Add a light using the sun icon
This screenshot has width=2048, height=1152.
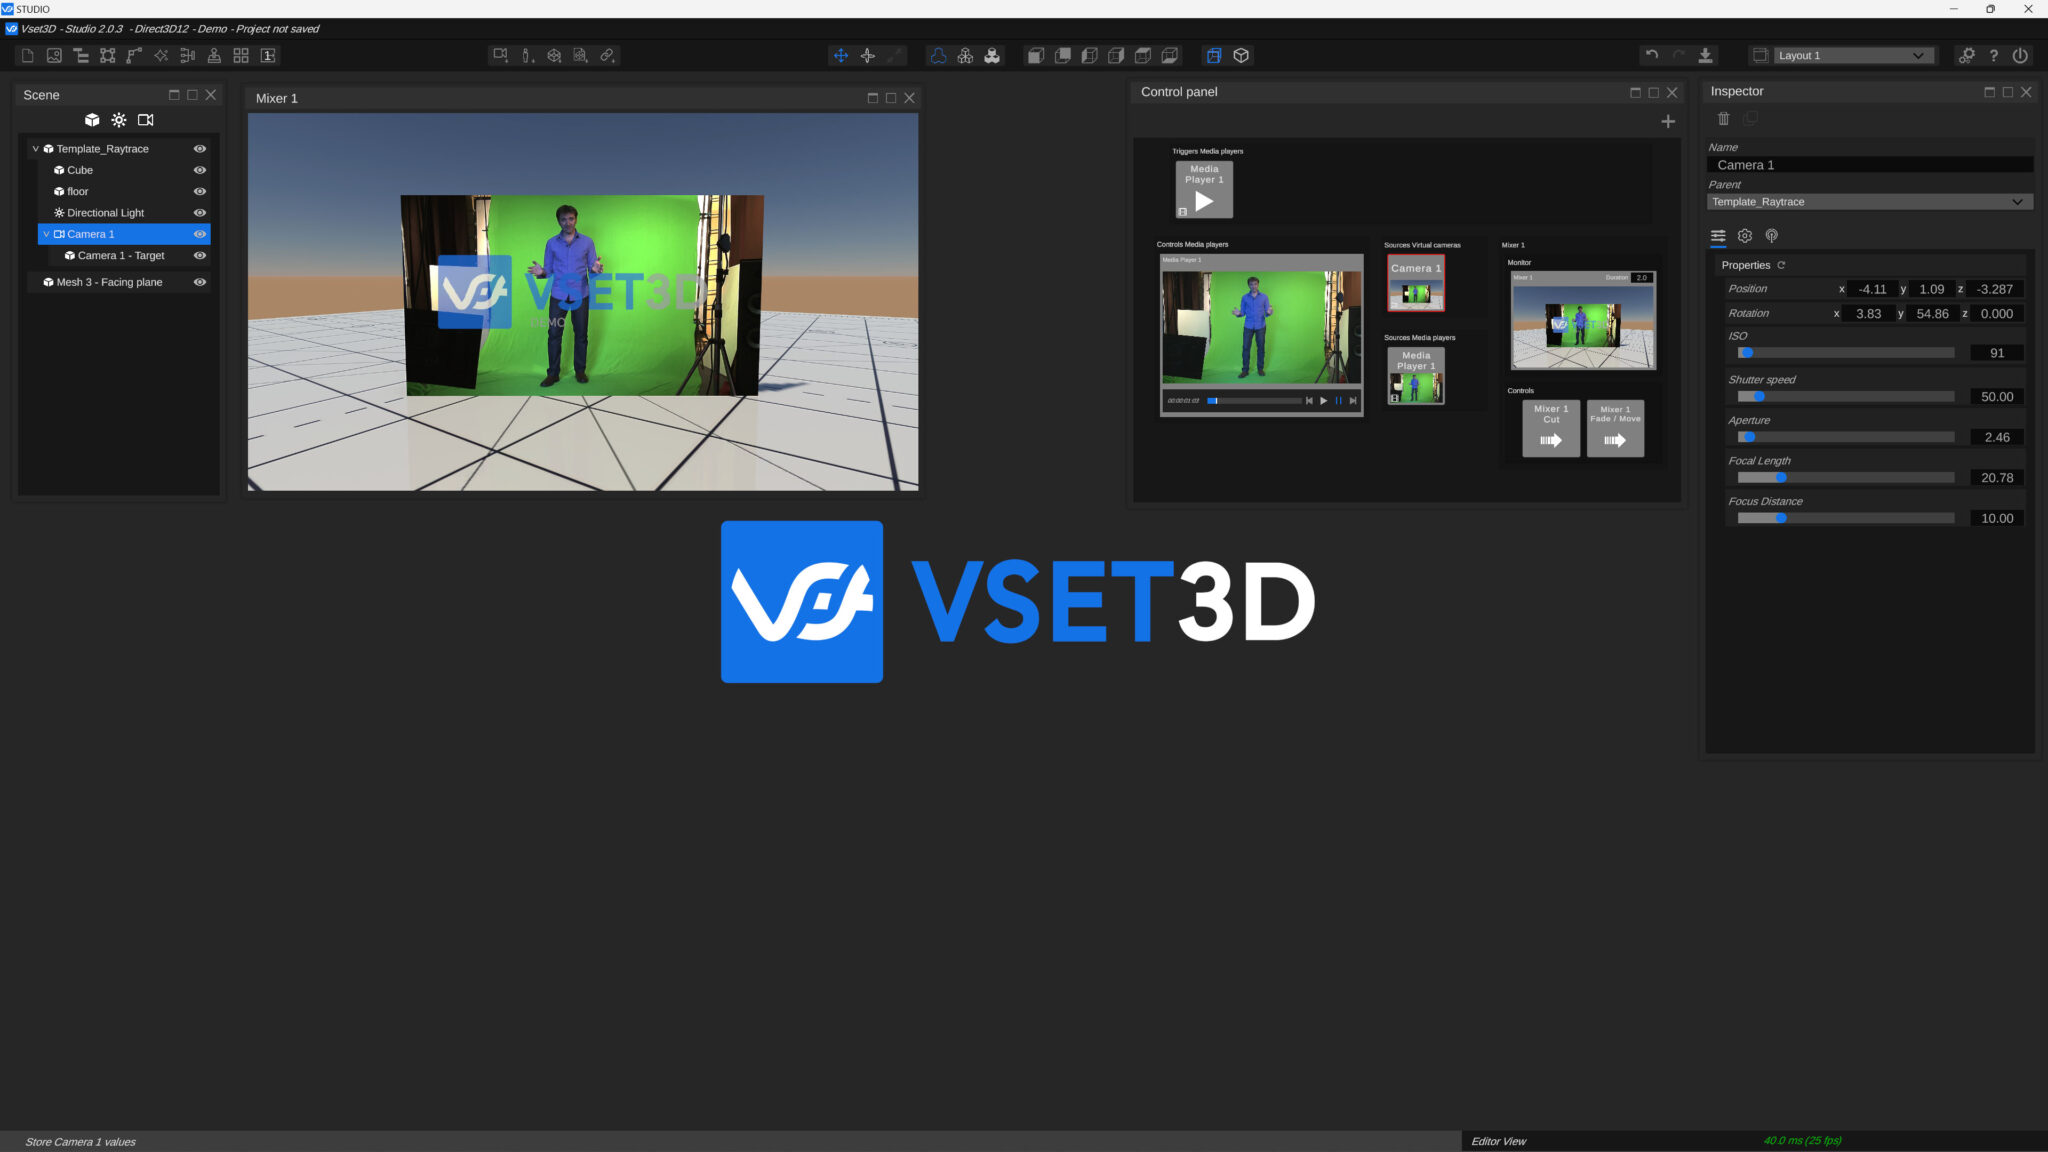pyautogui.click(x=119, y=119)
